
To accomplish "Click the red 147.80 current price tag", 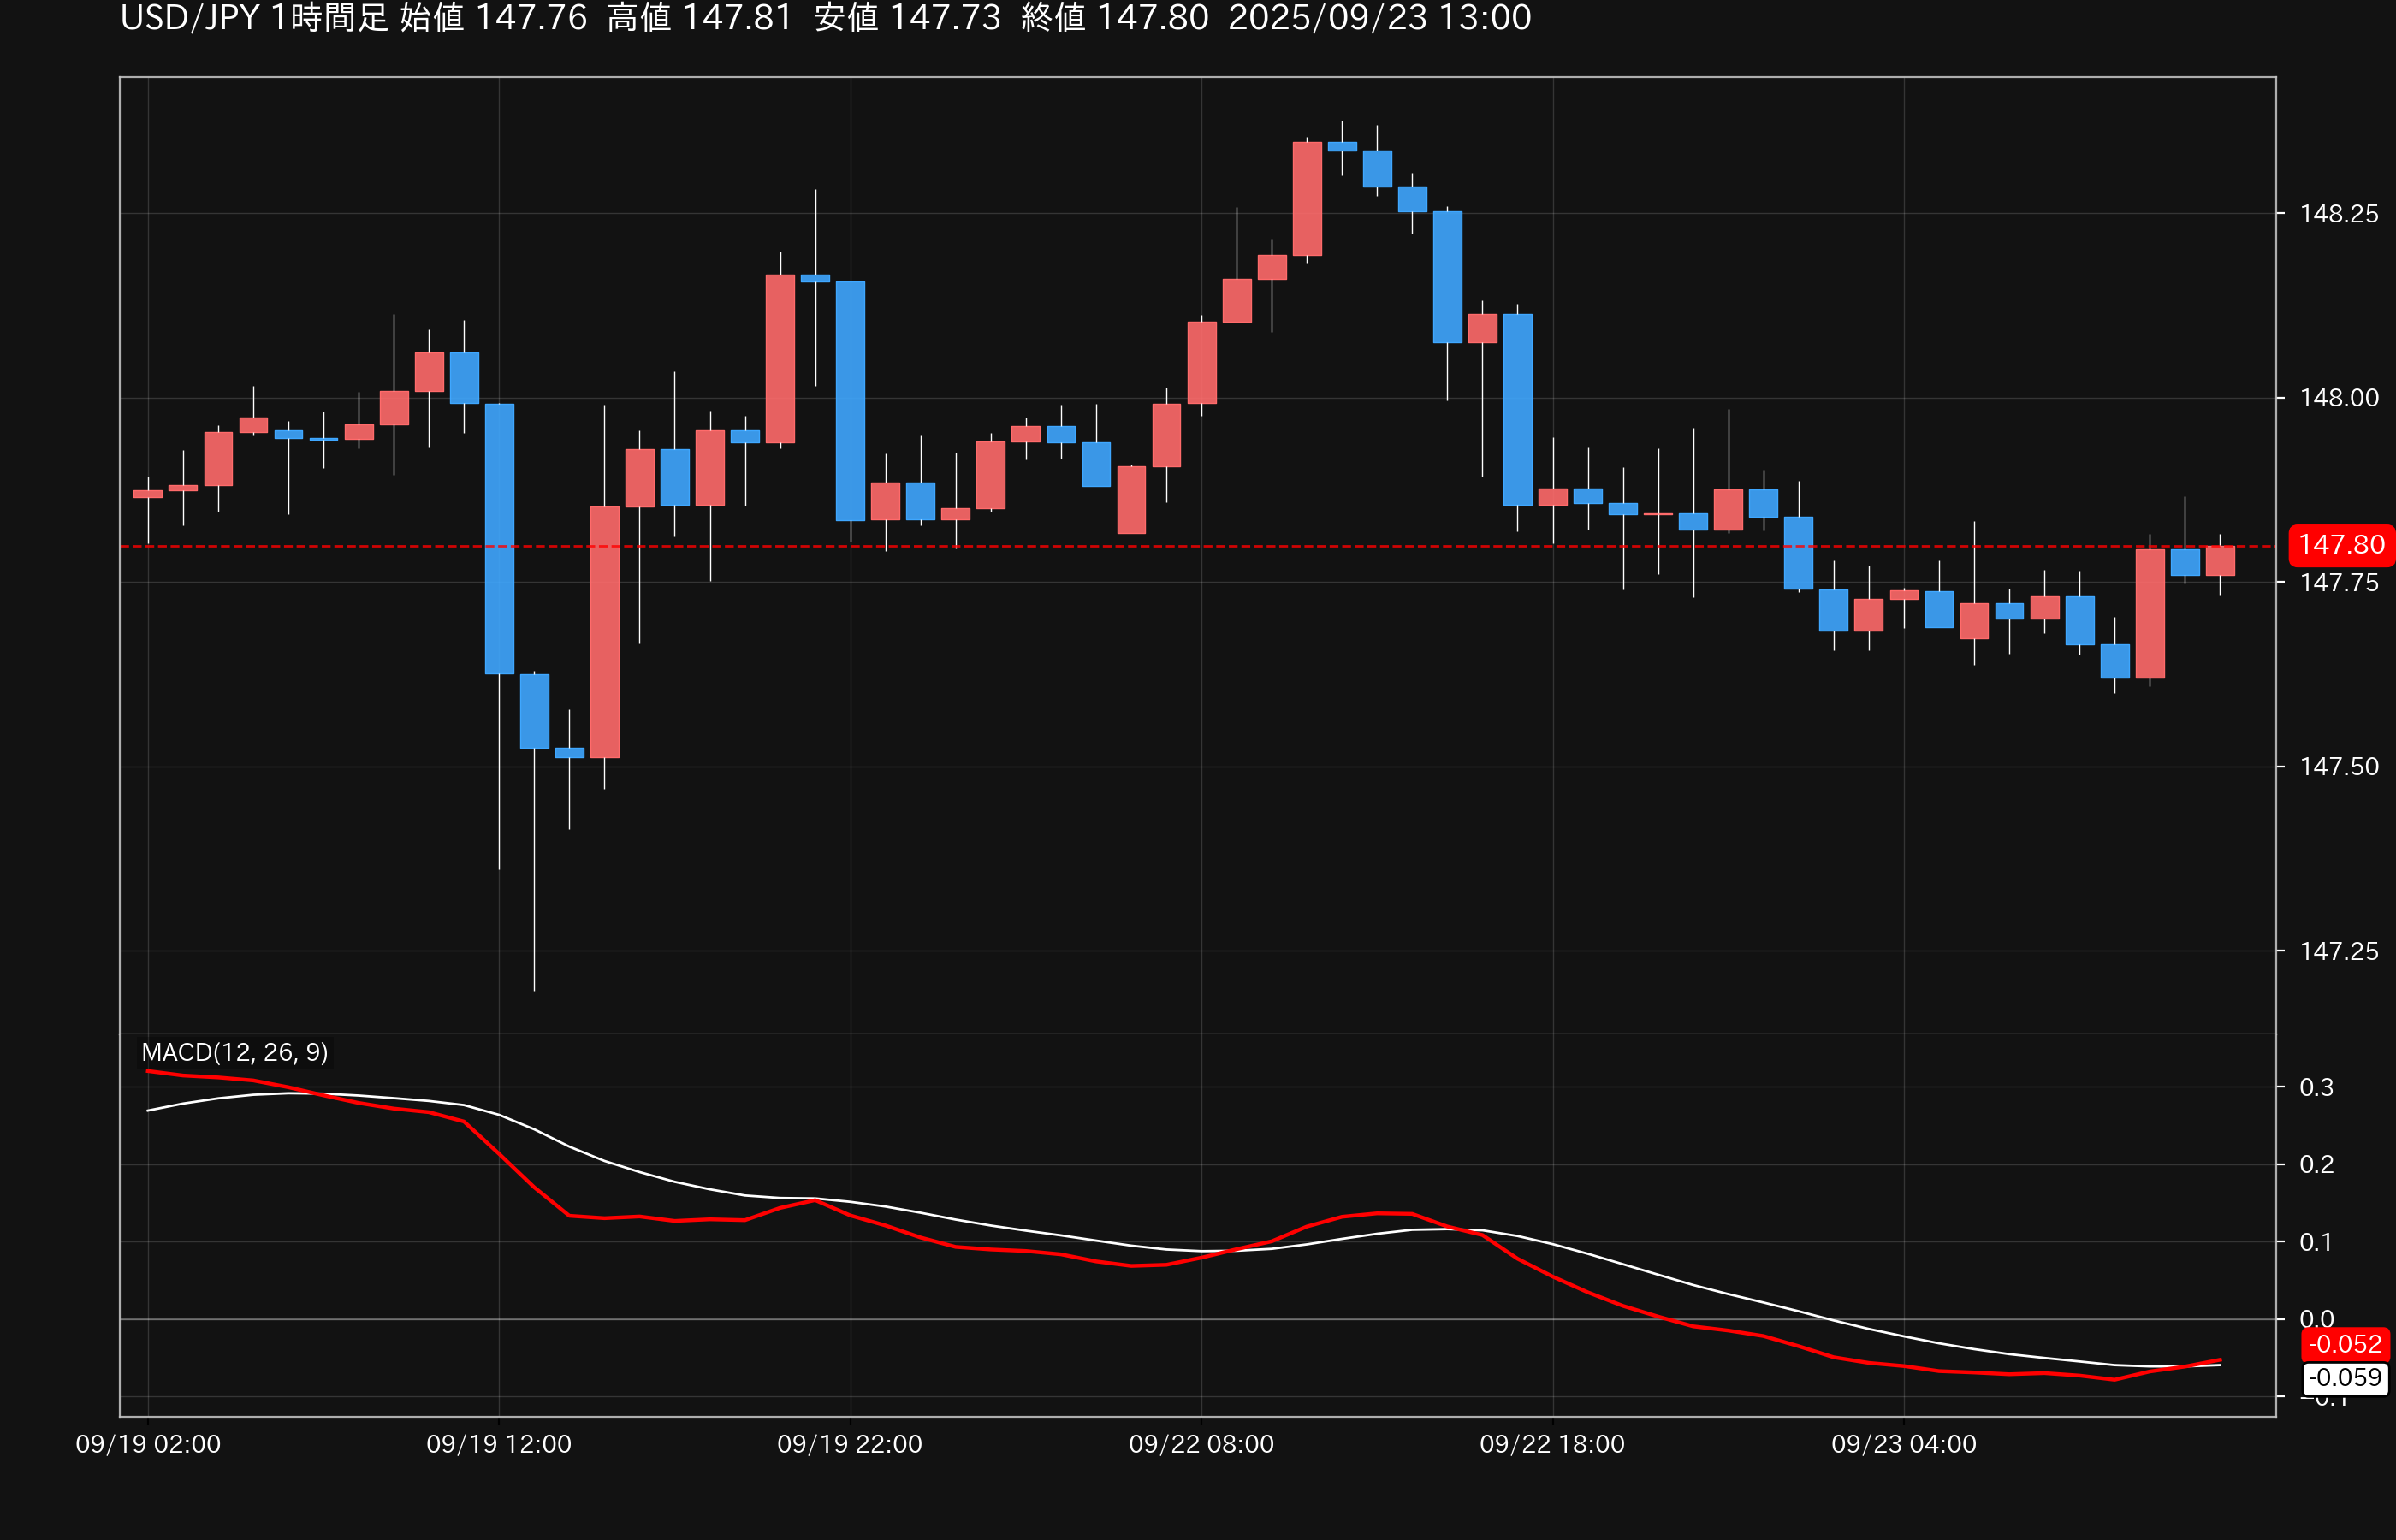I will (2340, 545).
